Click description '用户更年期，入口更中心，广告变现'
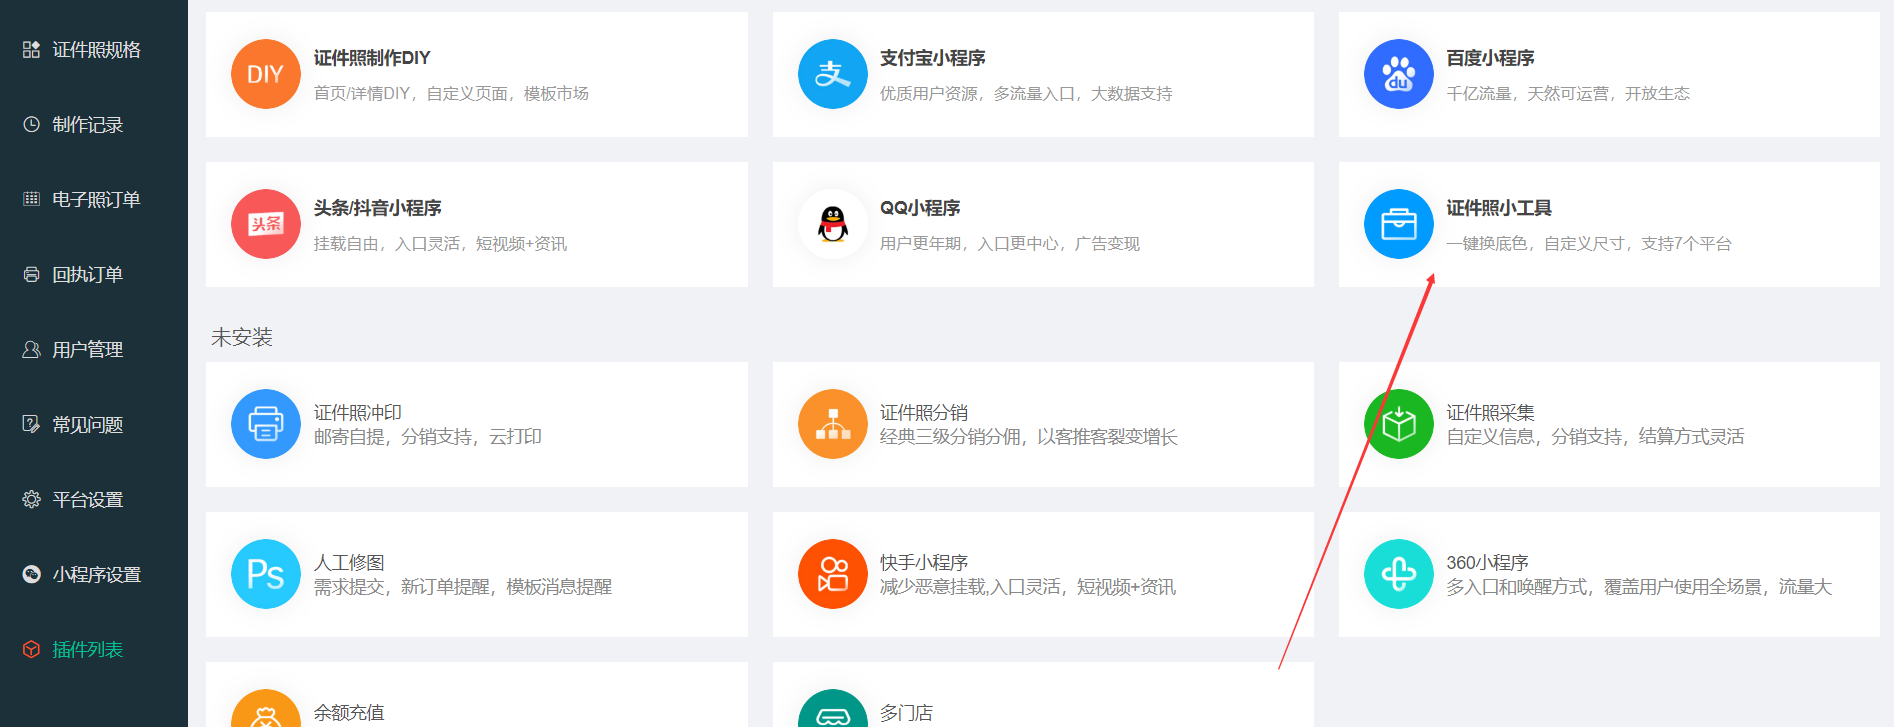Screen dimensions: 1894x727 [1010, 243]
